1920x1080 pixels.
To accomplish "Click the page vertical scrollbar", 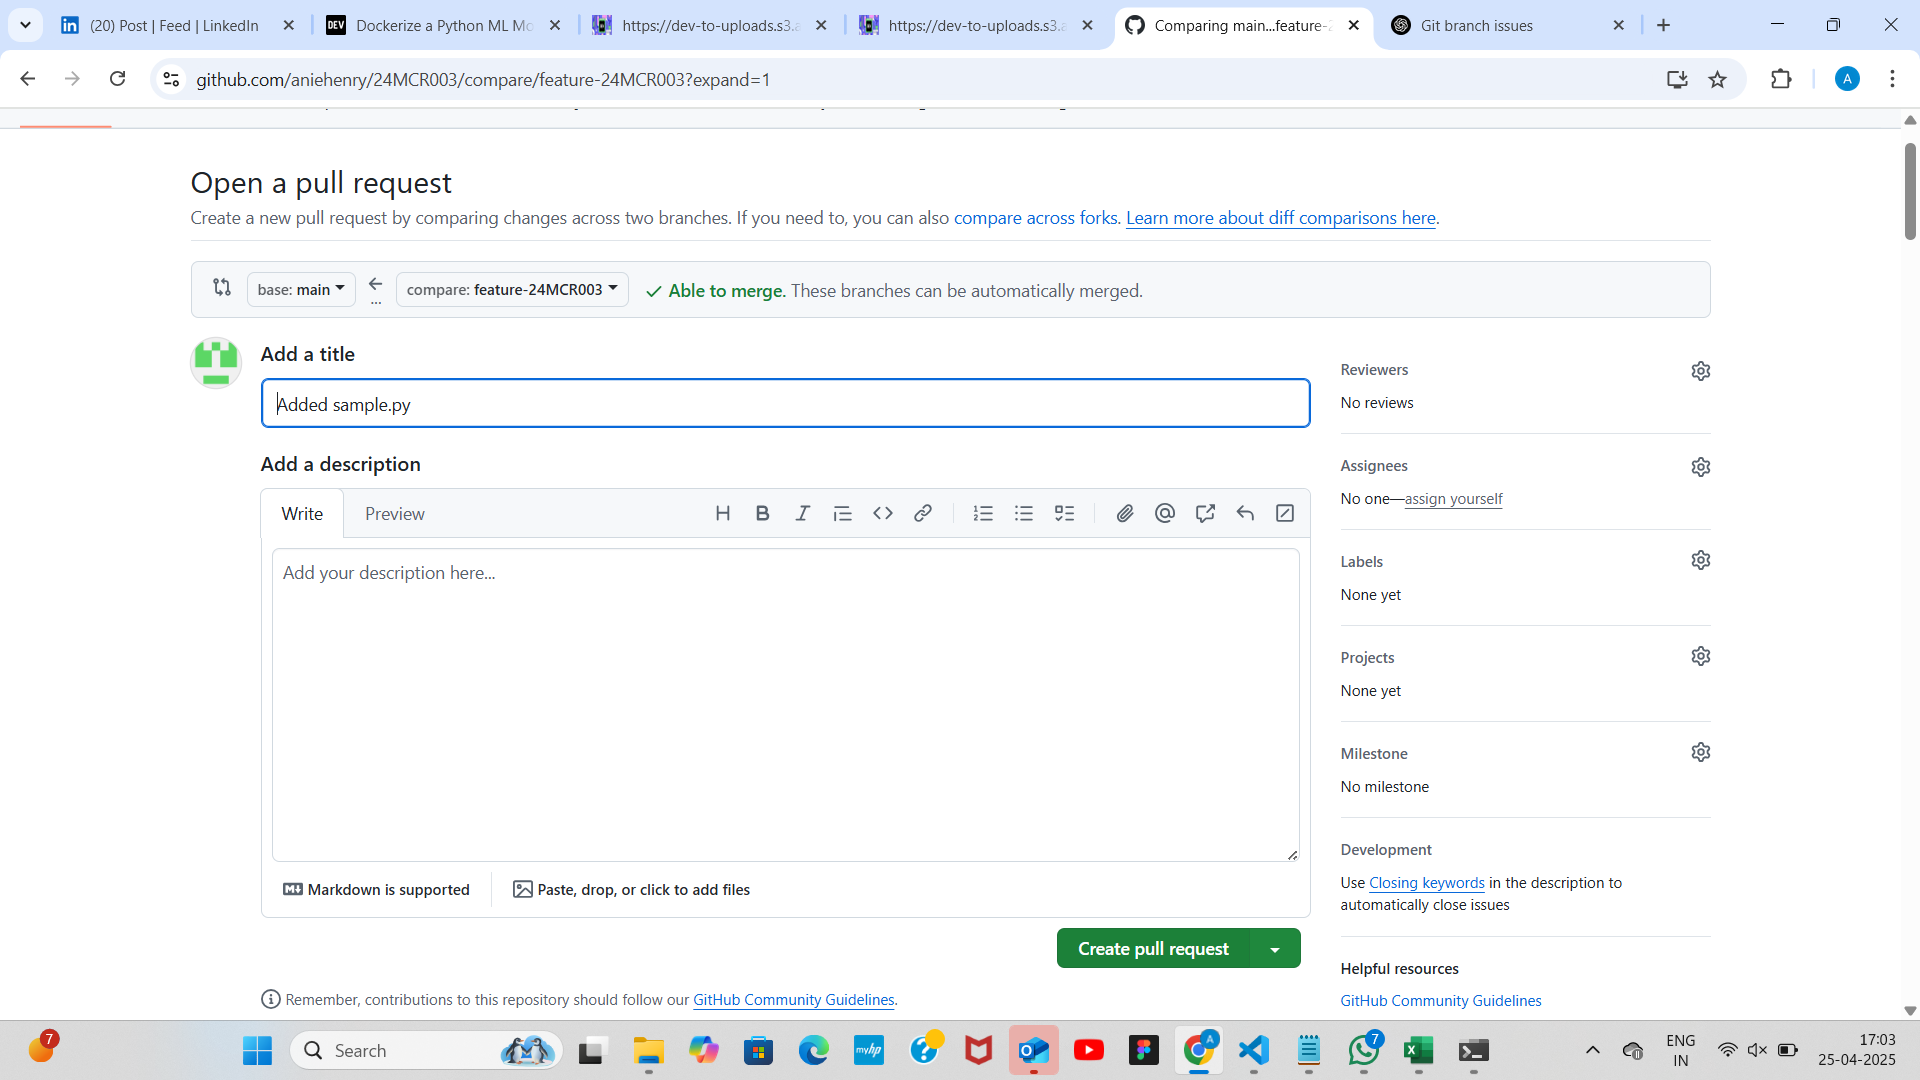I will pos(1910,190).
